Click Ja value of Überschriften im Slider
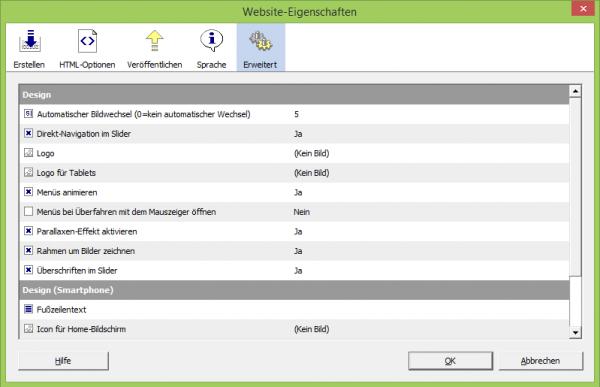This screenshot has height=387, width=600. (298, 270)
